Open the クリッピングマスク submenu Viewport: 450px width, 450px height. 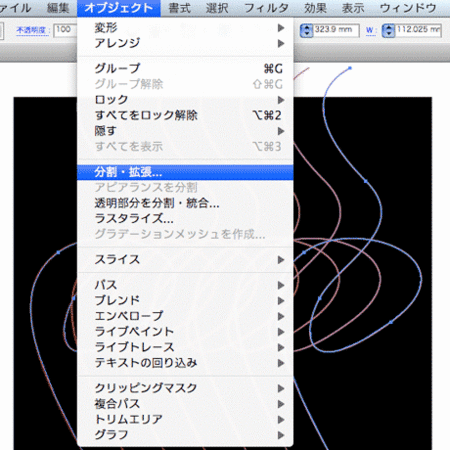point(185,388)
